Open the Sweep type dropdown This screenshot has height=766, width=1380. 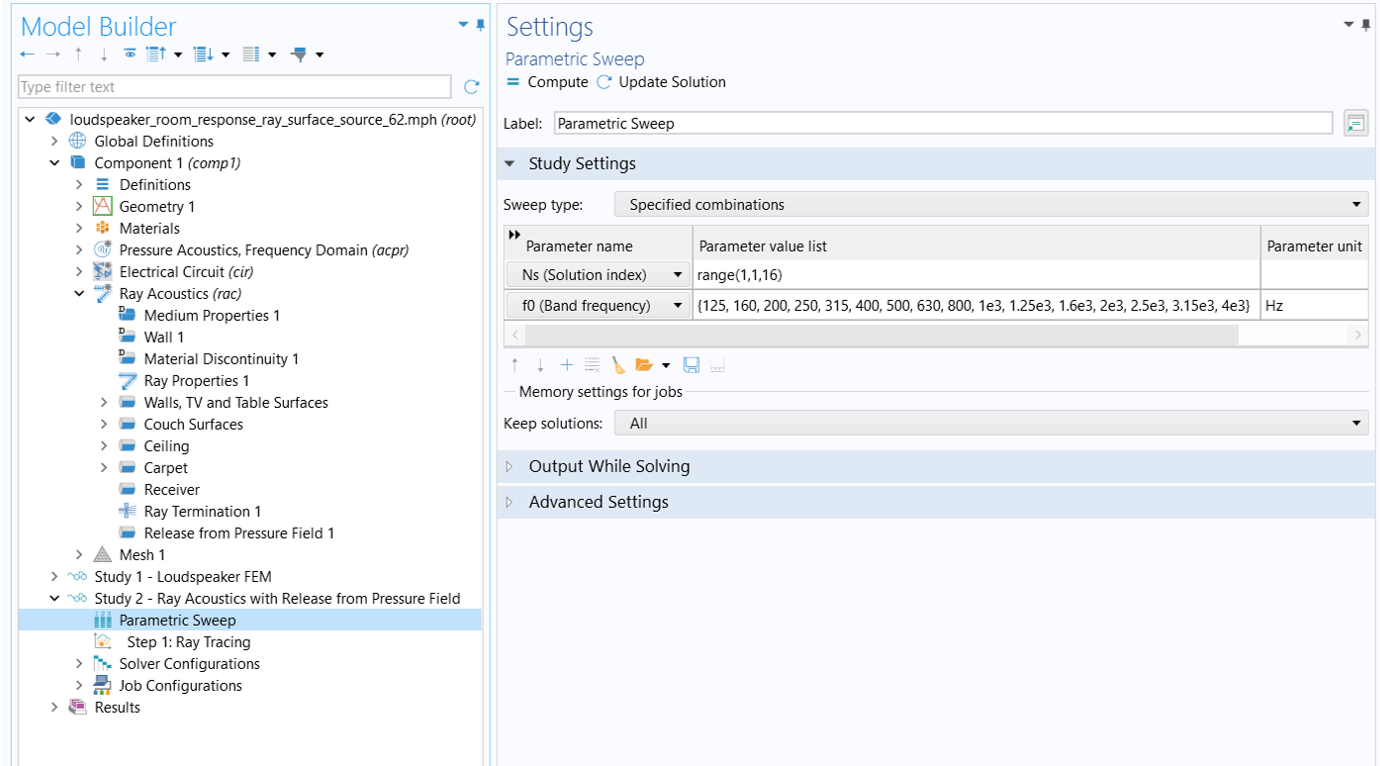coord(991,205)
